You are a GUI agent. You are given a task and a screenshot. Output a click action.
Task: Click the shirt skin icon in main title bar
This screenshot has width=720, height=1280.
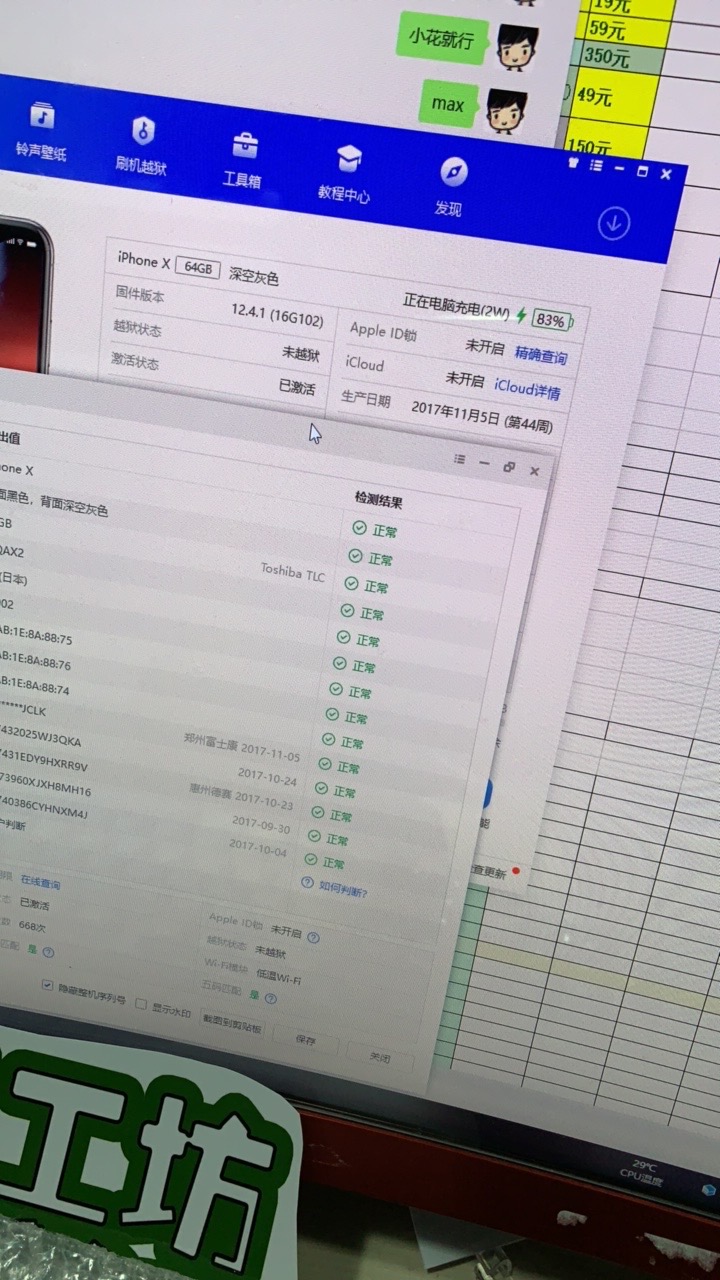pyautogui.click(x=574, y=161)
